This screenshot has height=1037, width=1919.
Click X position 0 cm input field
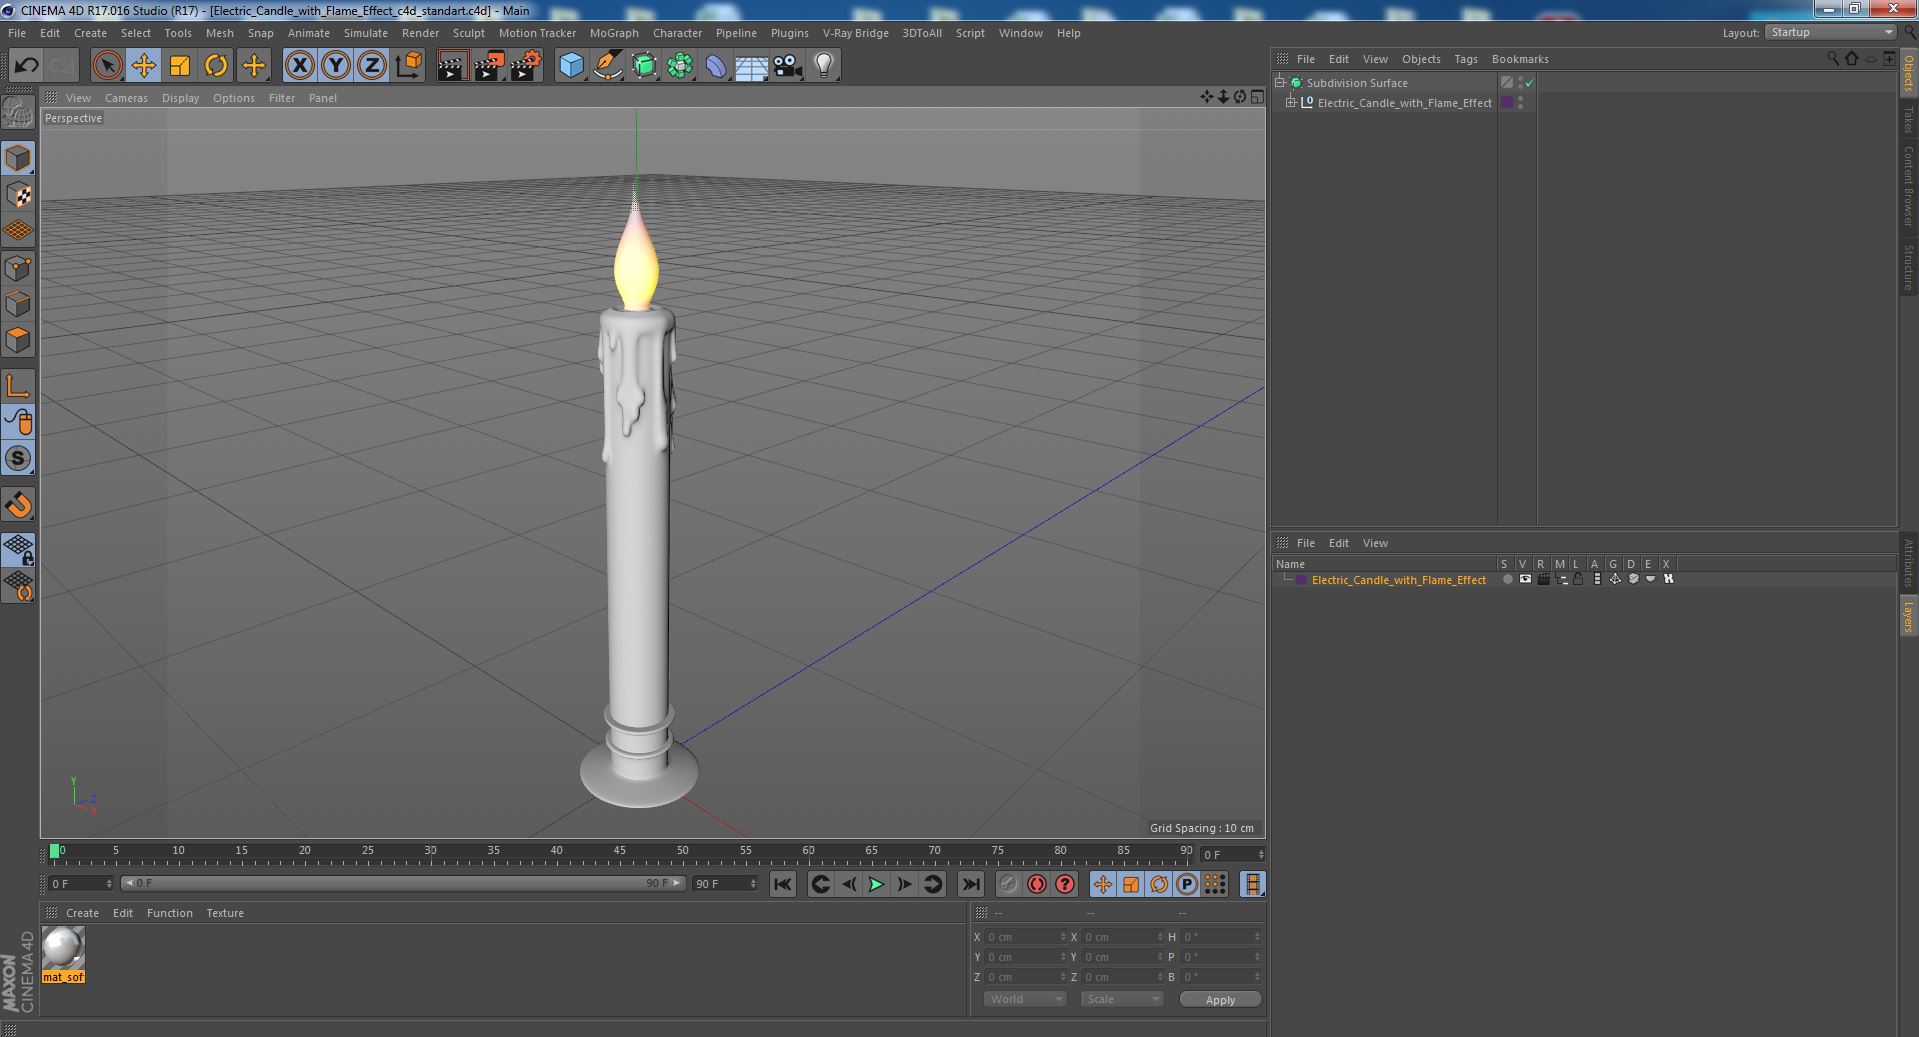[1025, 937]
